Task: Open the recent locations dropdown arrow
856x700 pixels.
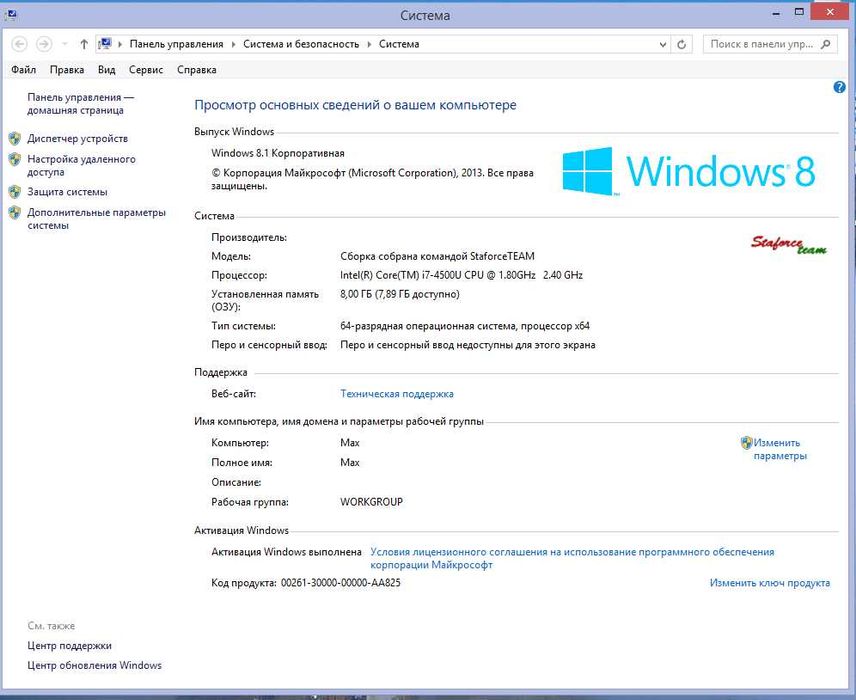Action: pos(64,44)
